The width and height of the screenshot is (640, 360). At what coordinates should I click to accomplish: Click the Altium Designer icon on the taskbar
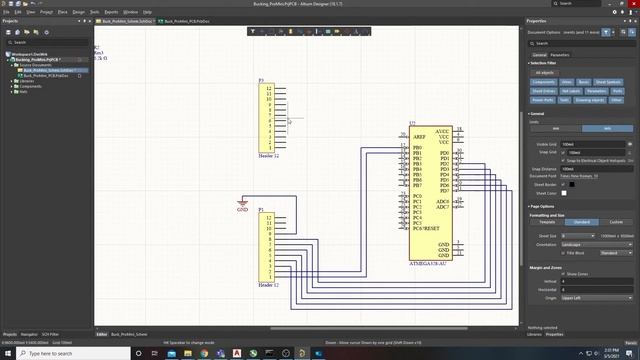pos(302,353)
